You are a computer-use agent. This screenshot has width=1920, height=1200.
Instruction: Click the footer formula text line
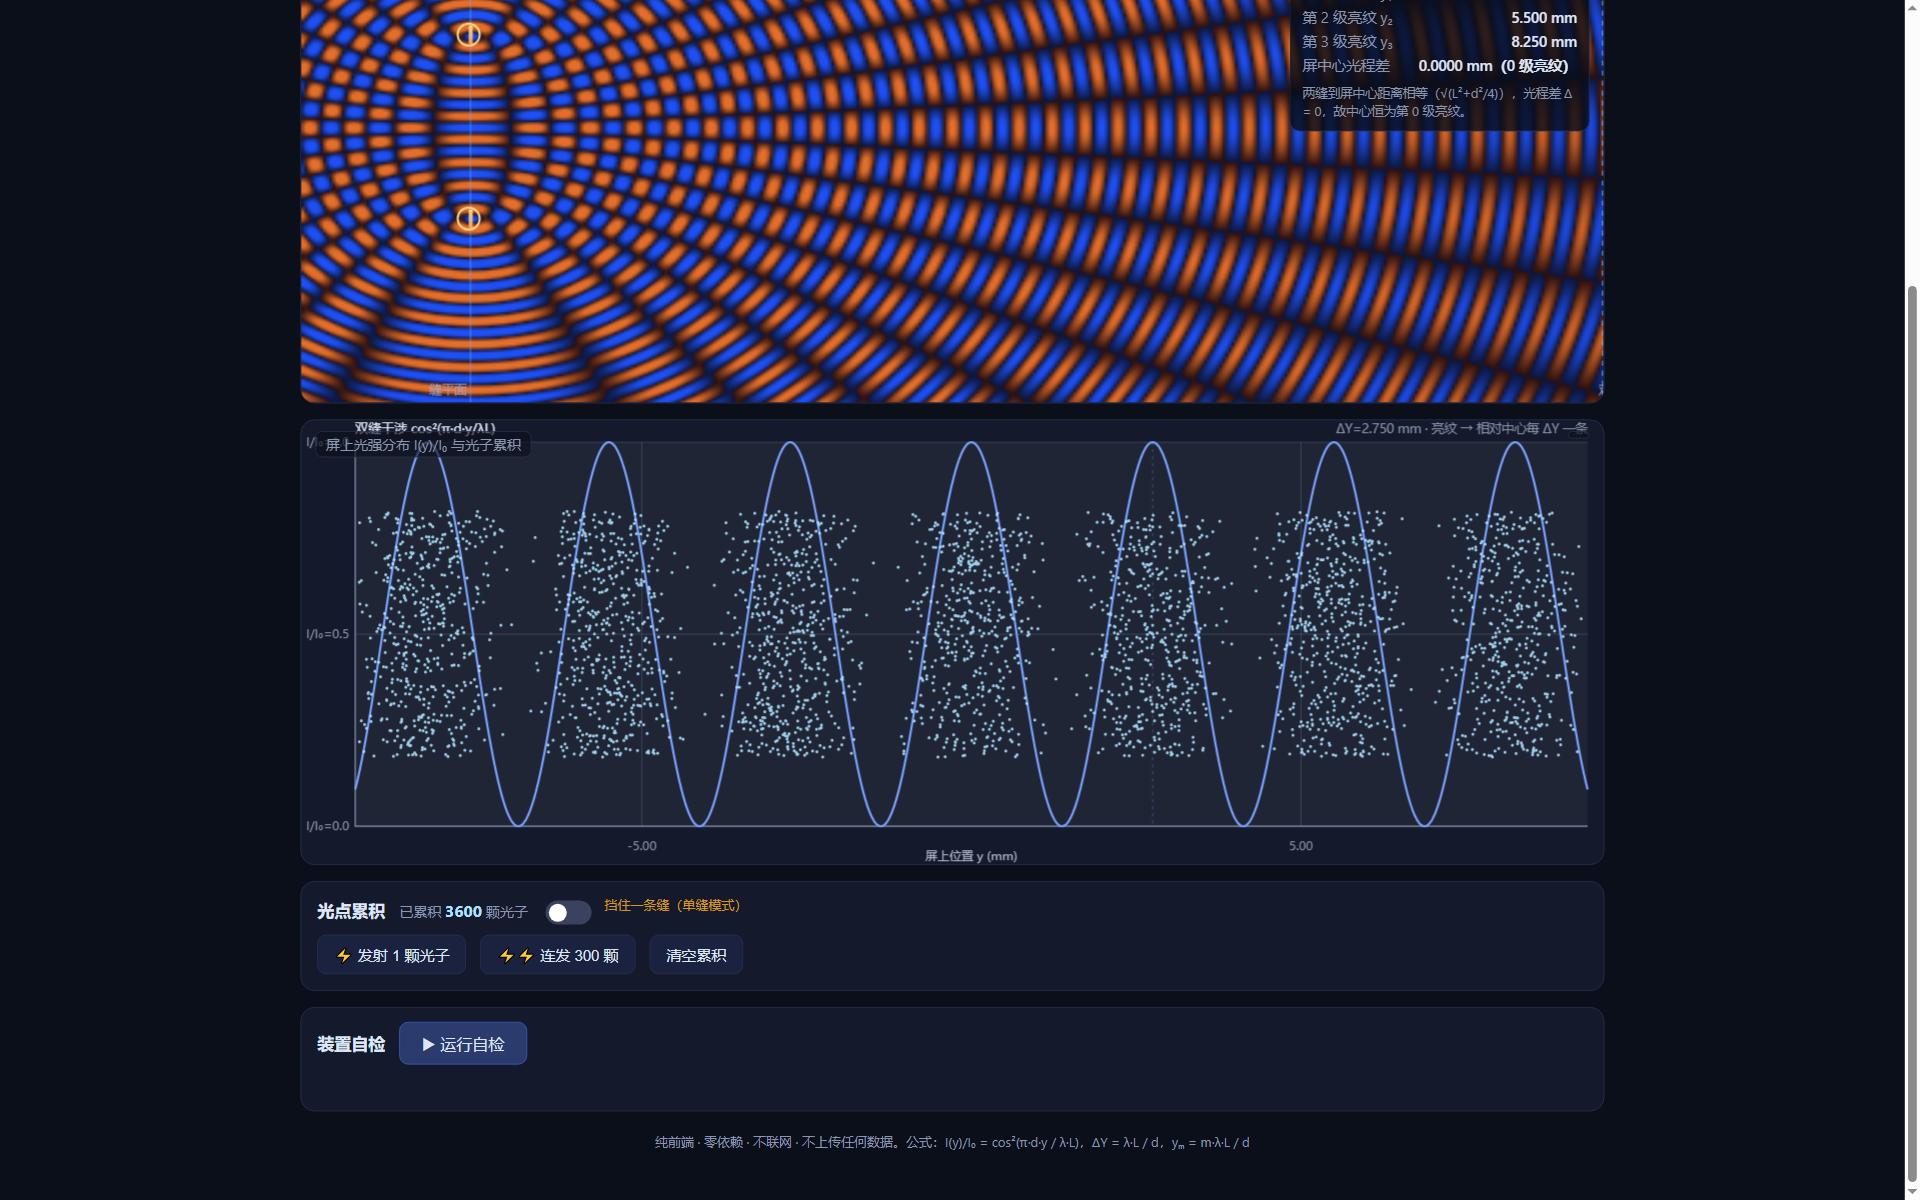coord(952,1142)
